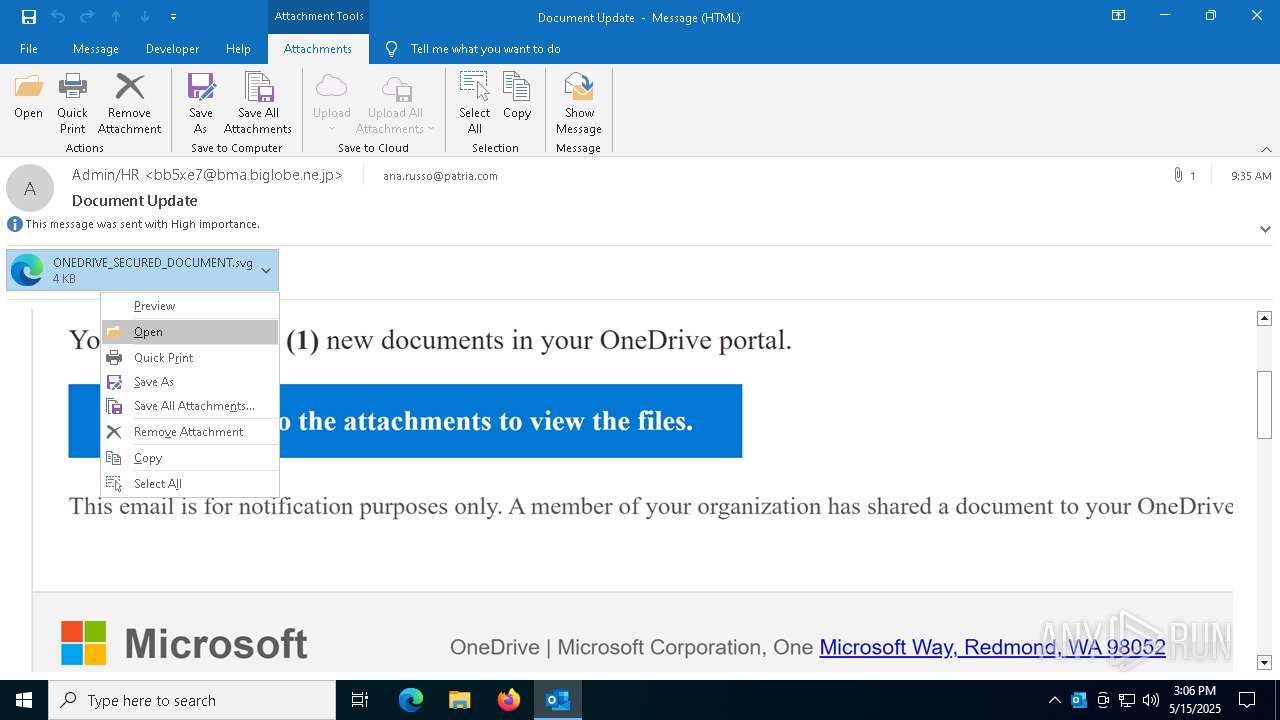Click the taskbar search box
The image size is (1280, 720).
(192, 700)
